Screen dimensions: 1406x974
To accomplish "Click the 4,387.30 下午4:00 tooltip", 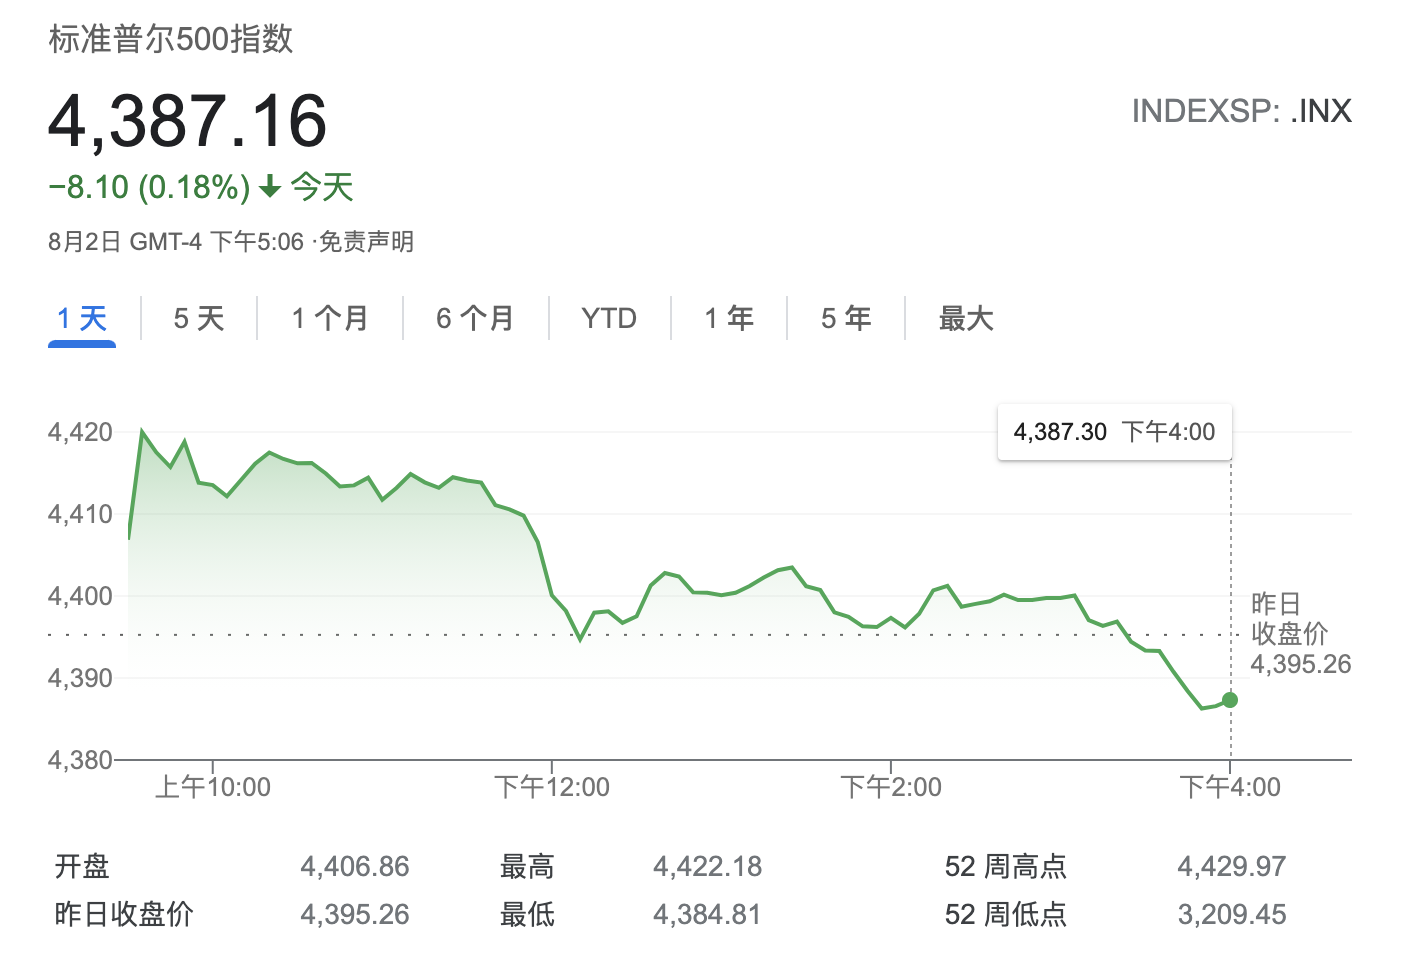I will point(1114,432).
